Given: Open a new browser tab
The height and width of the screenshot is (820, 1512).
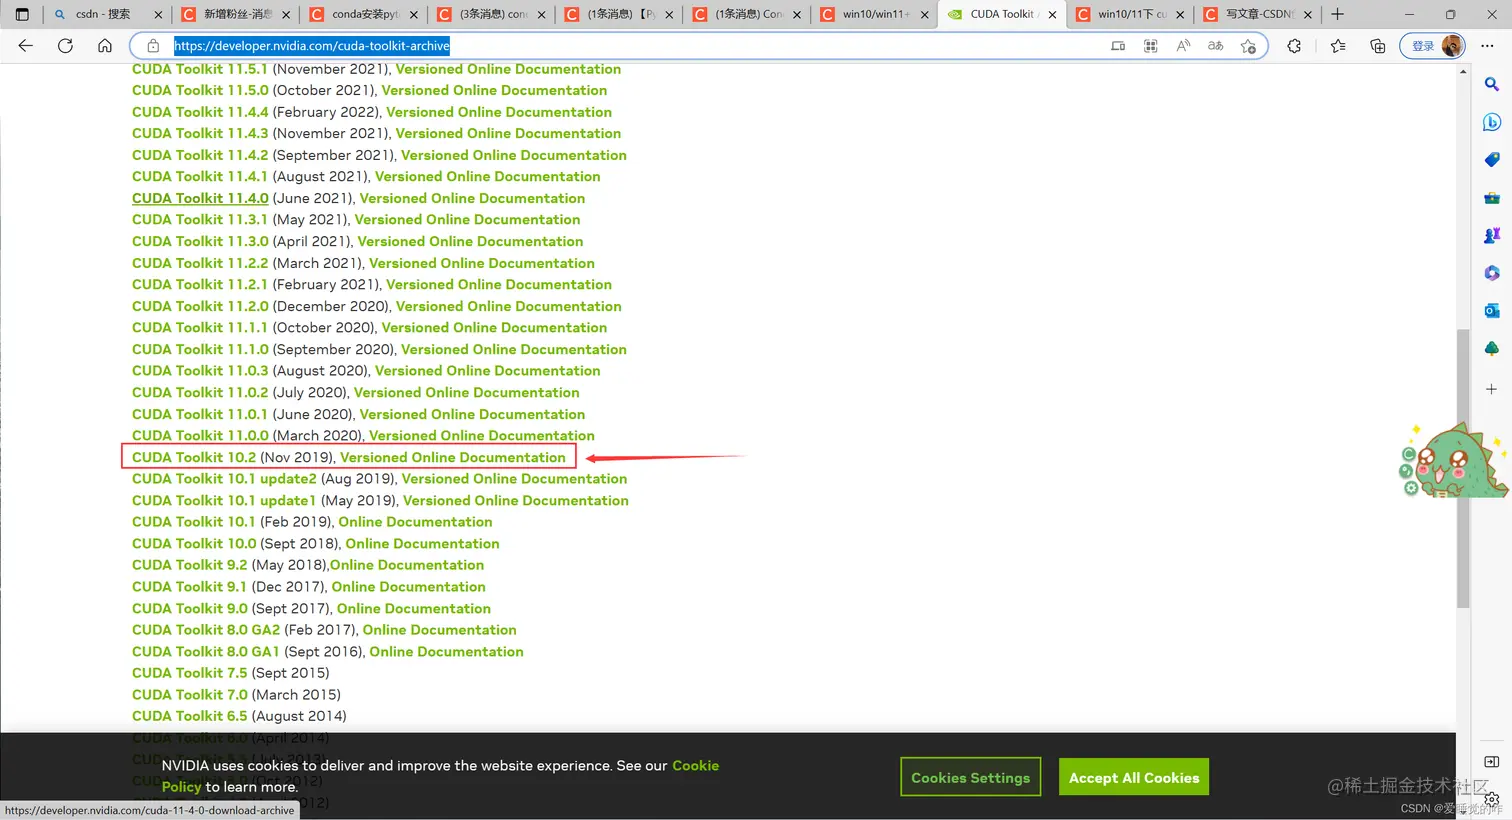Looking at the screenshot, I should click(1338, 14).
